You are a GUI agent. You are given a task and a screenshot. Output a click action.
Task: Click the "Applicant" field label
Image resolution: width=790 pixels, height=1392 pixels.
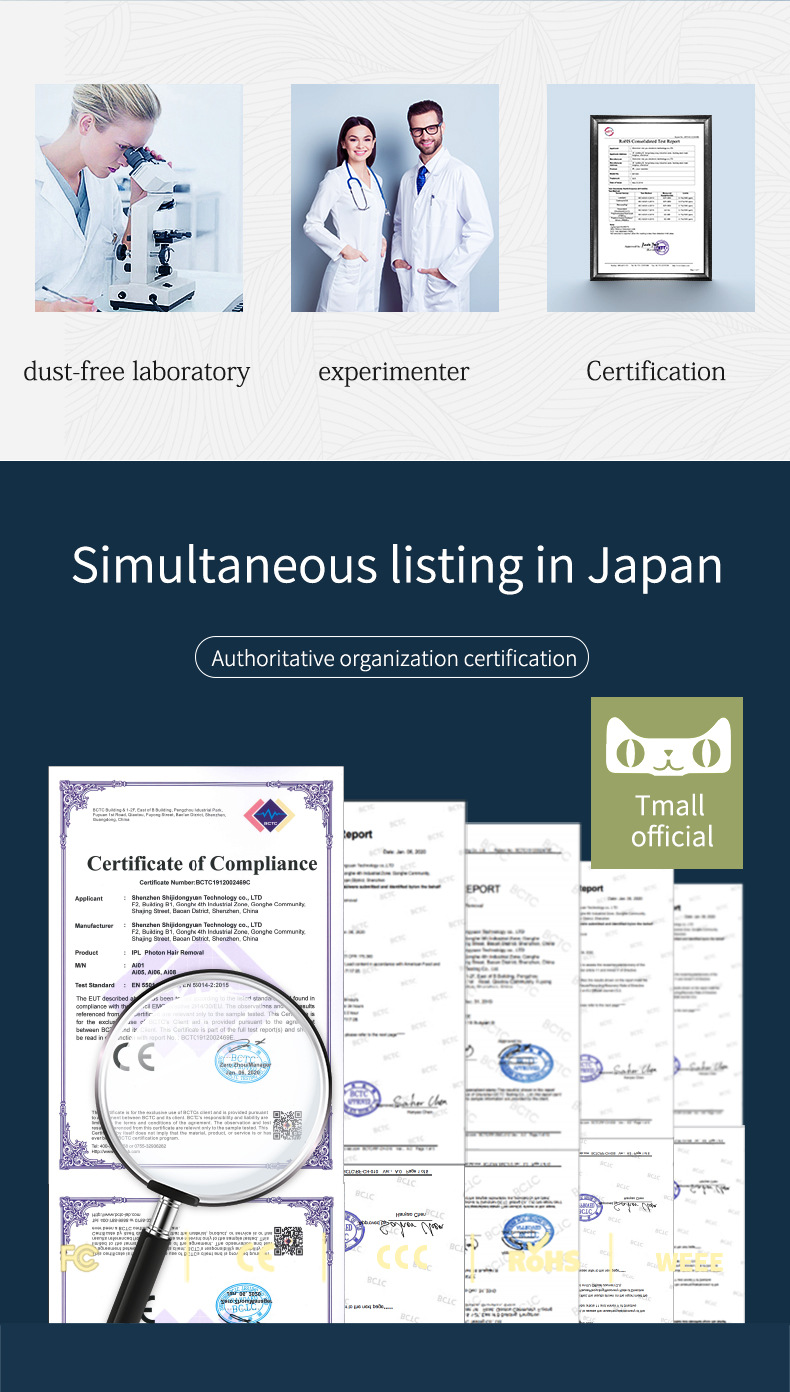[88, 898]
